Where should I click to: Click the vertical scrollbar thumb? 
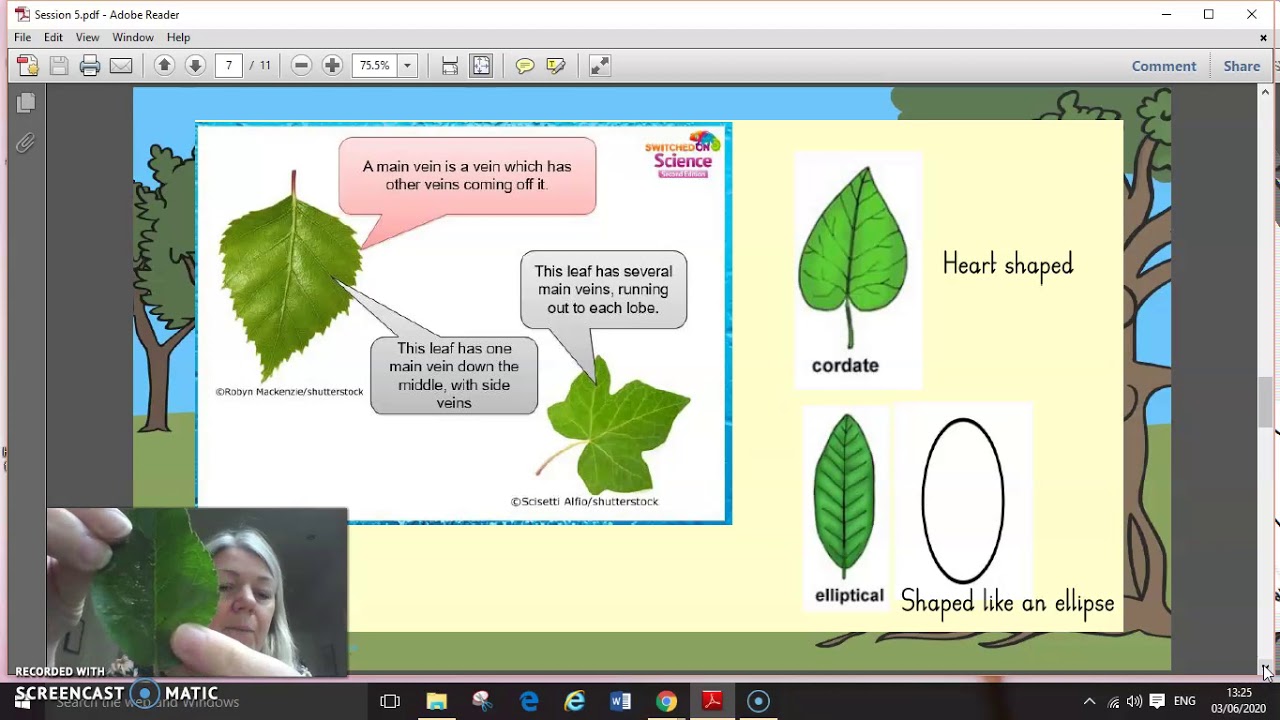point(1266,402)
